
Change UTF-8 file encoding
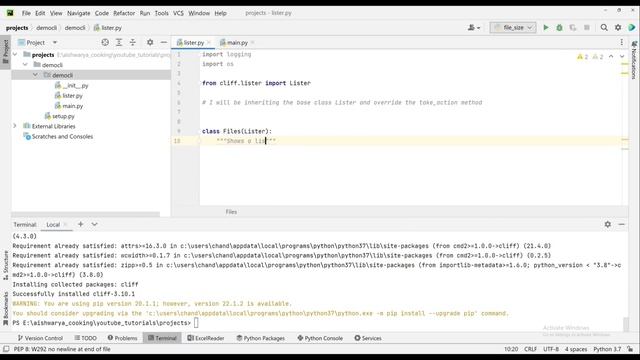coord(551,349)
